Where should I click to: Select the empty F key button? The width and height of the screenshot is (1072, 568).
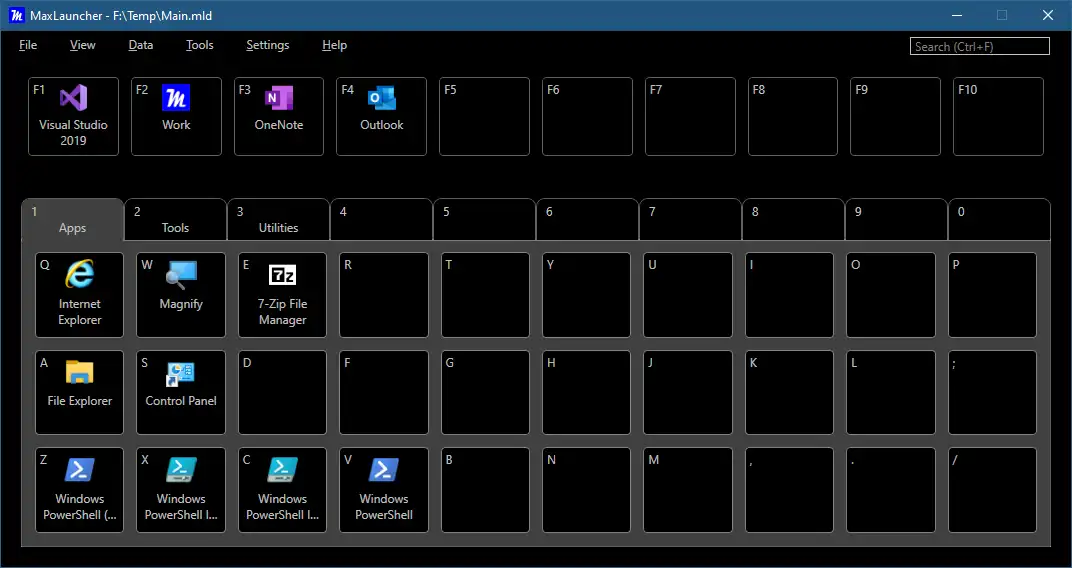point(384,392)
